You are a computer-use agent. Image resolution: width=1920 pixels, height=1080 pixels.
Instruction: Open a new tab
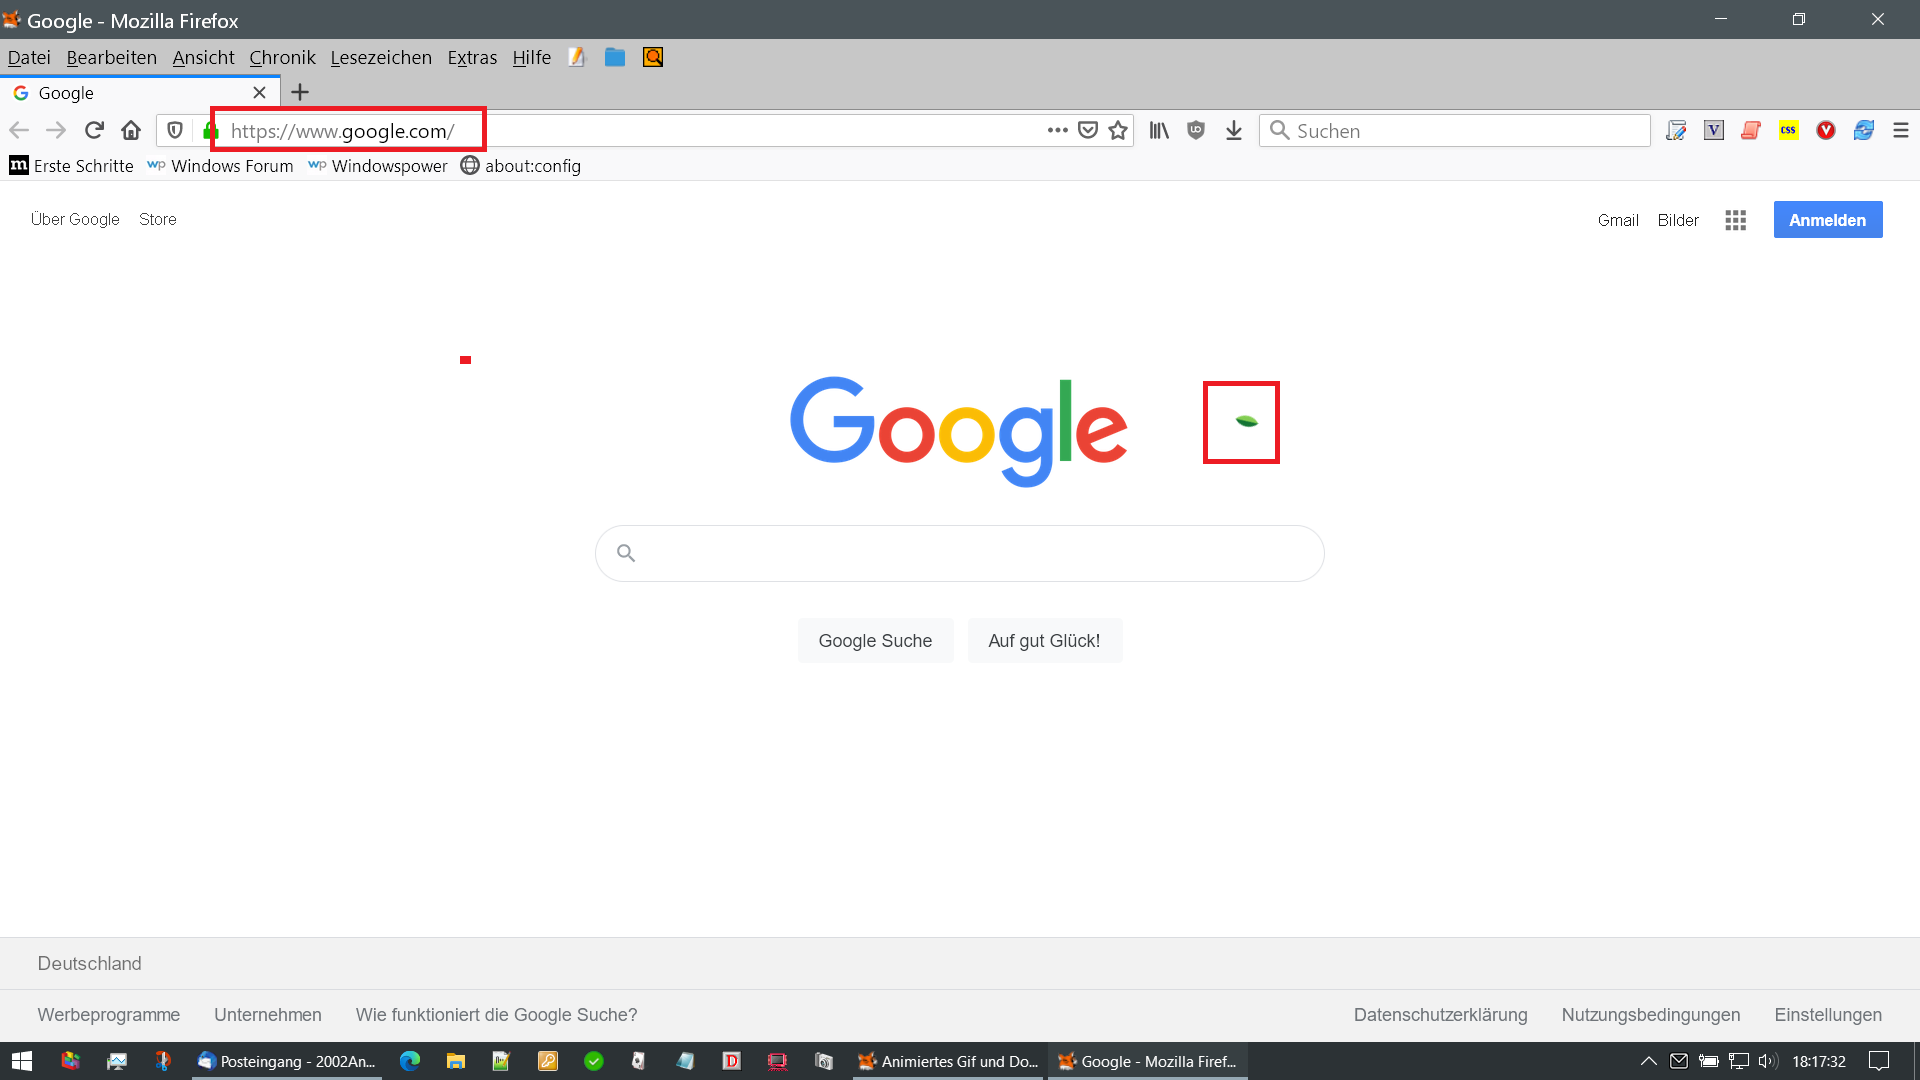coord(300,92)
